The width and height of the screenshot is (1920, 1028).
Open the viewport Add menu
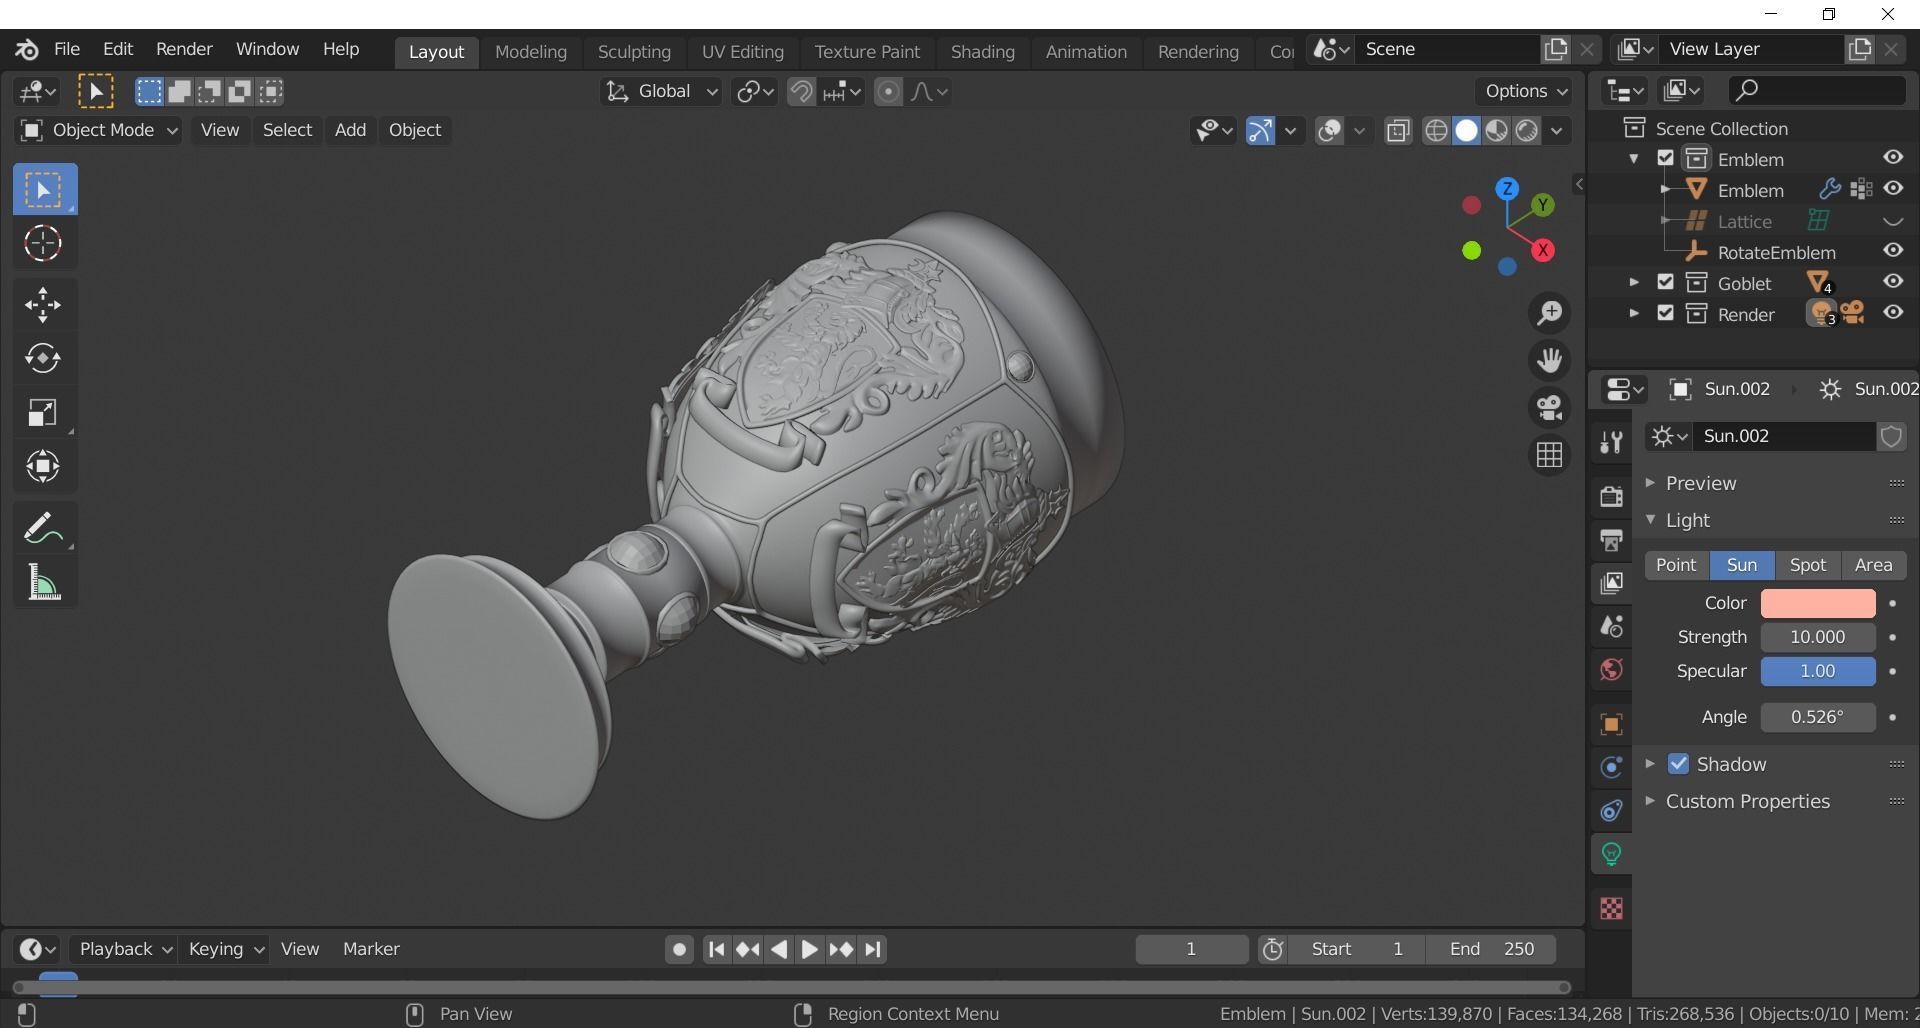pos(350,130)
